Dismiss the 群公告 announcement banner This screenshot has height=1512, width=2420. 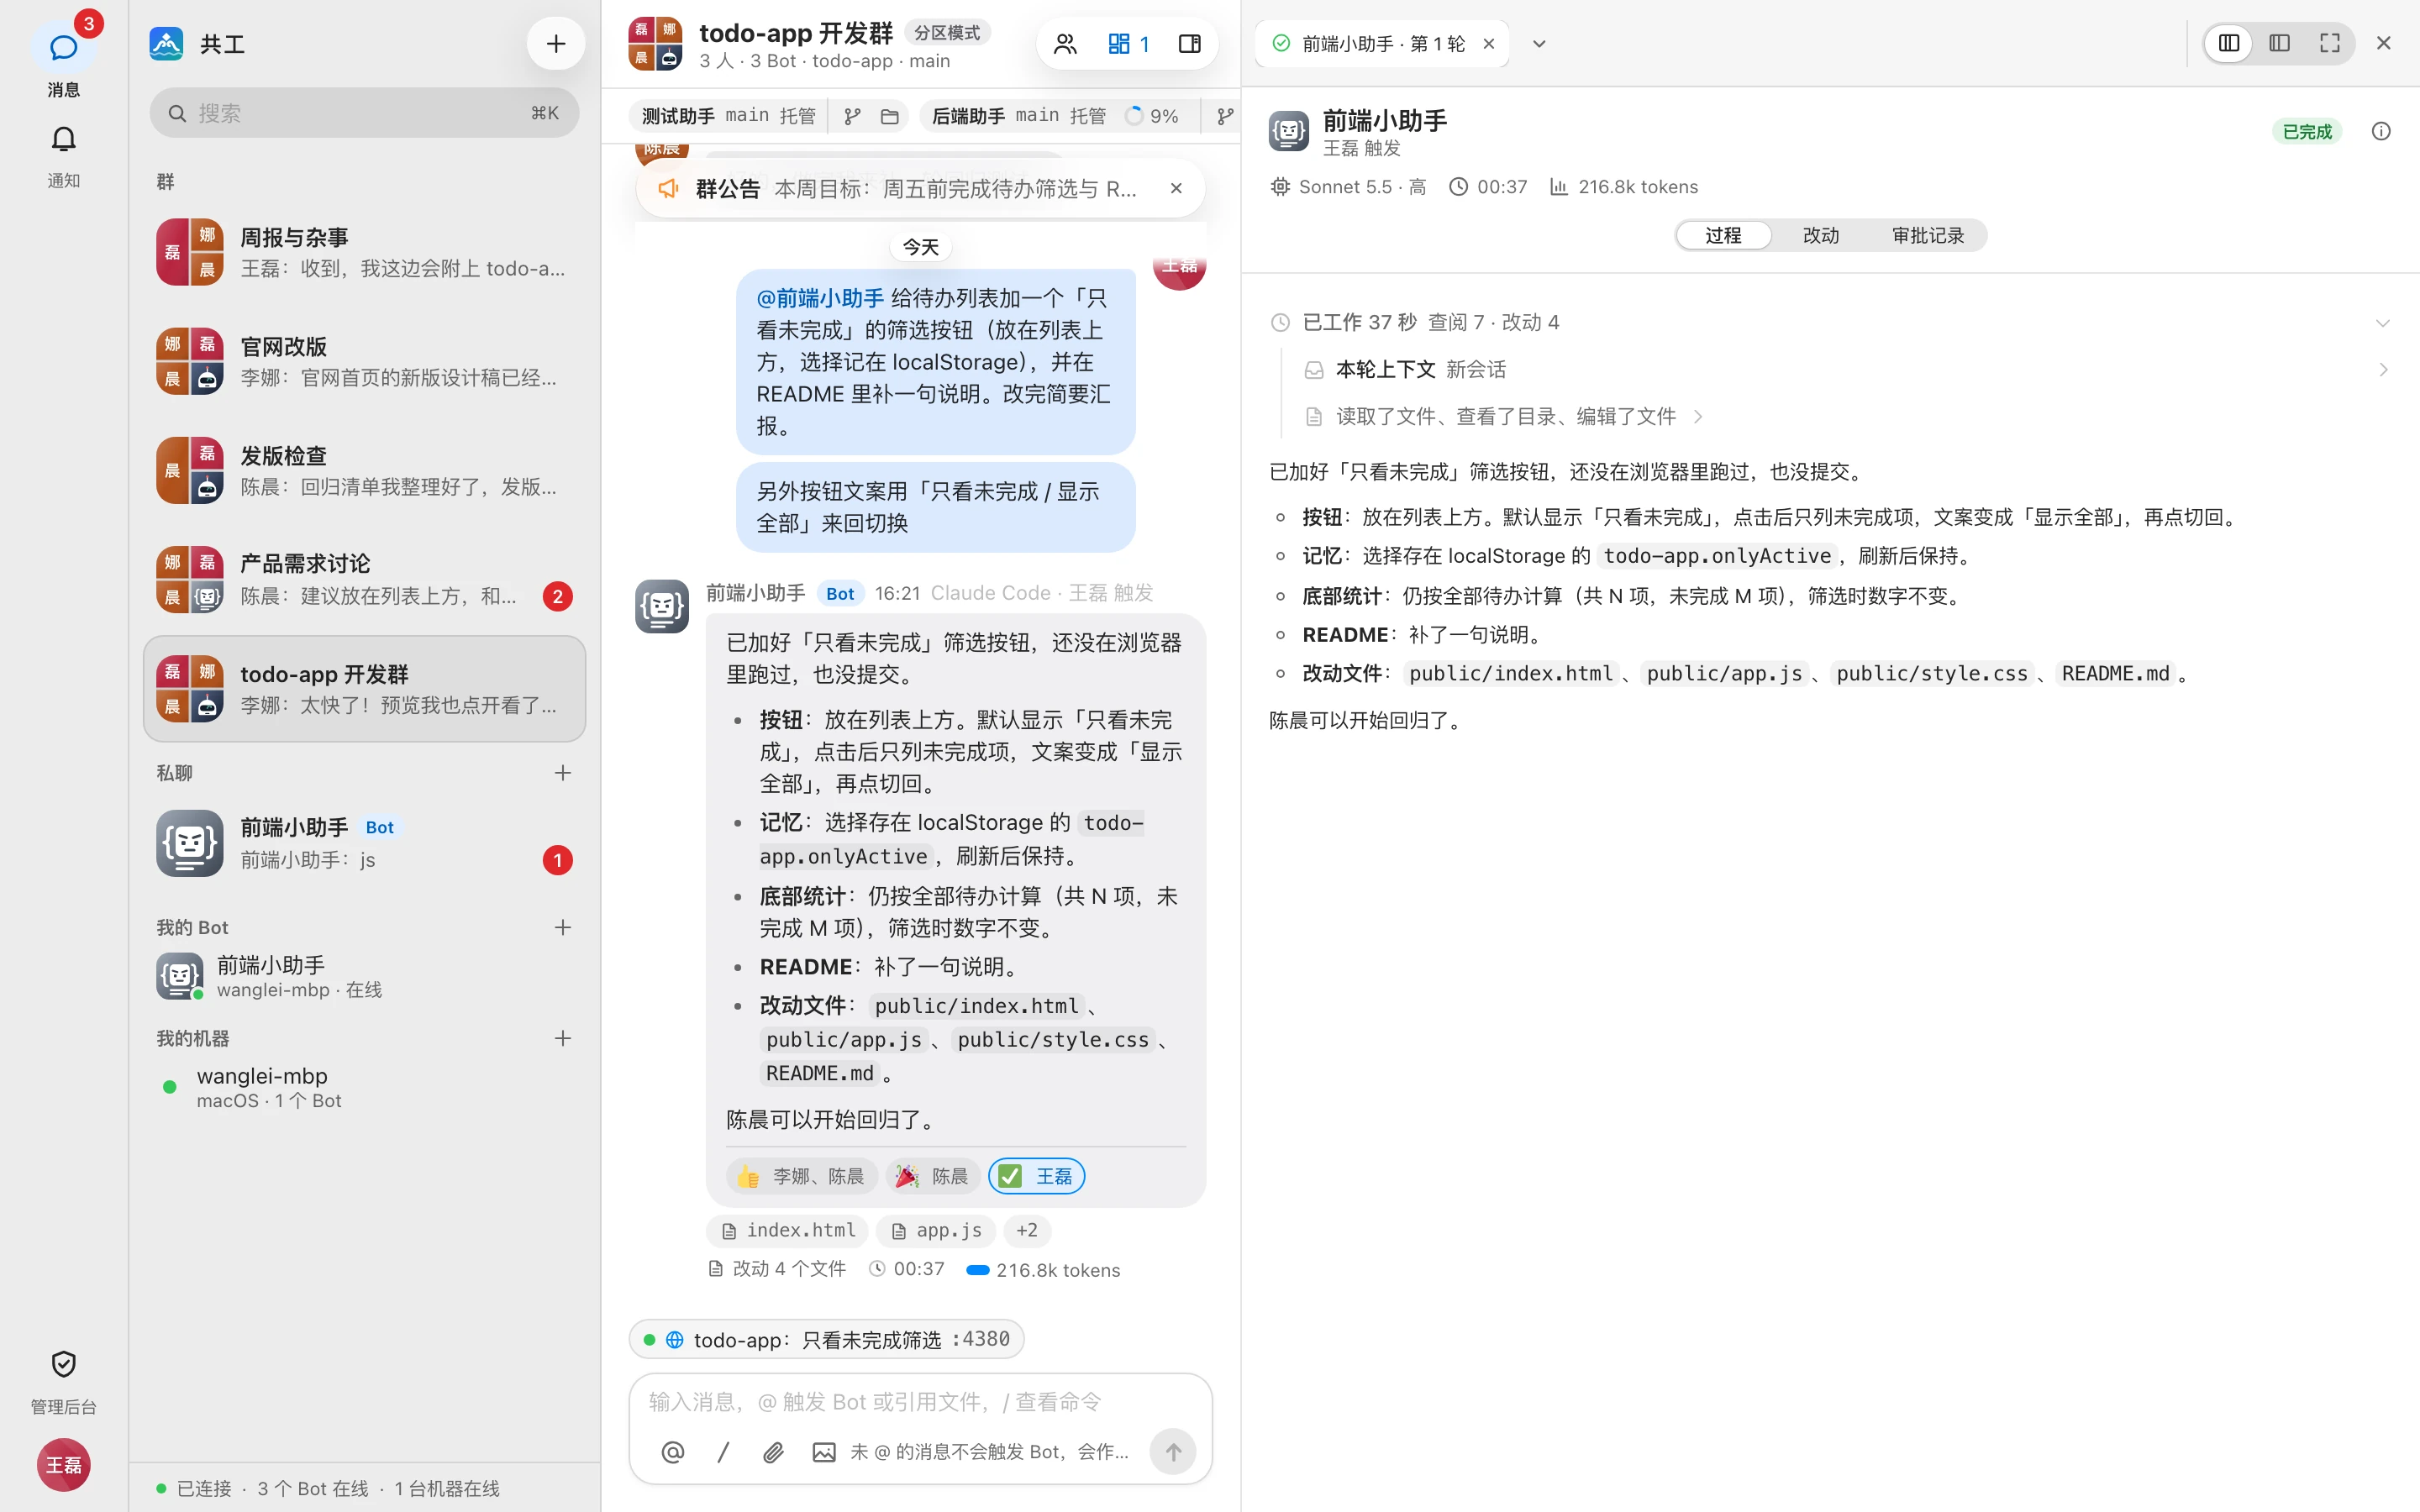[1176, 188]
